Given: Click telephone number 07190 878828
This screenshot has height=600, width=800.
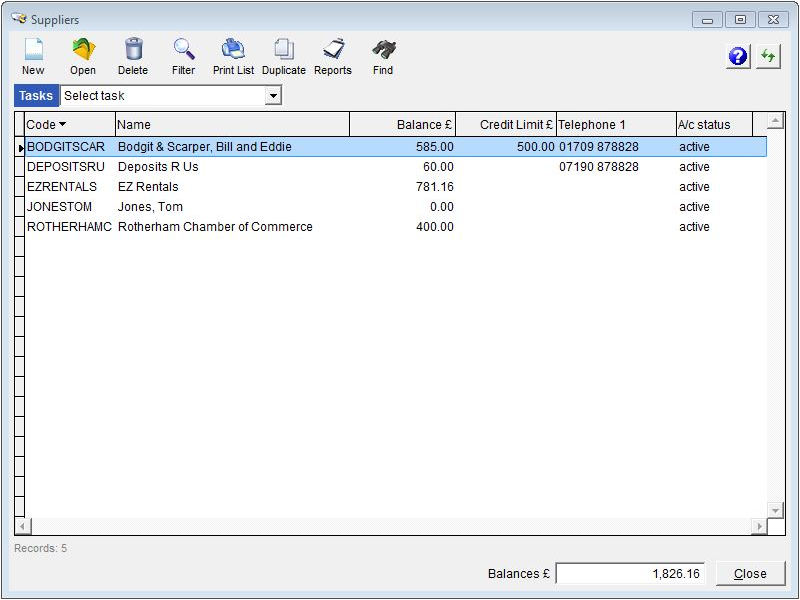Looking at the screenshot, I should [x=599, y=167].
